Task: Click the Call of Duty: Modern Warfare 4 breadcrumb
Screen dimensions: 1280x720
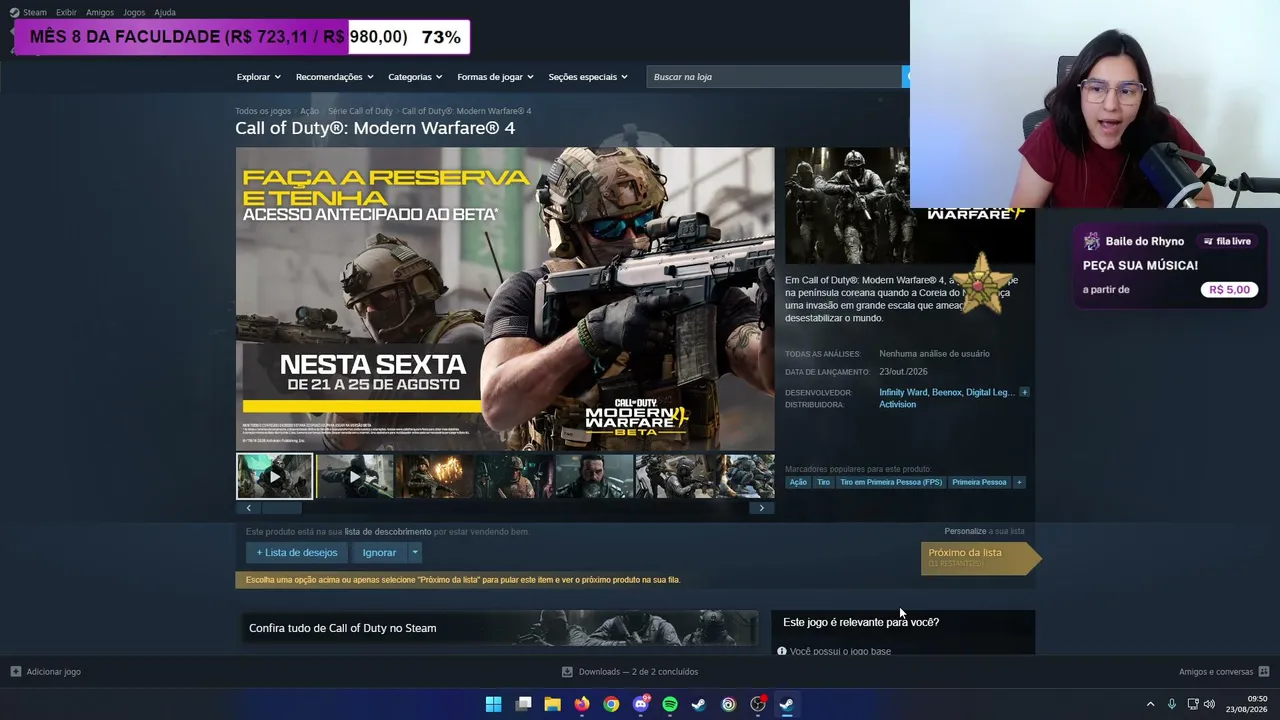Action: pos(466,111)
